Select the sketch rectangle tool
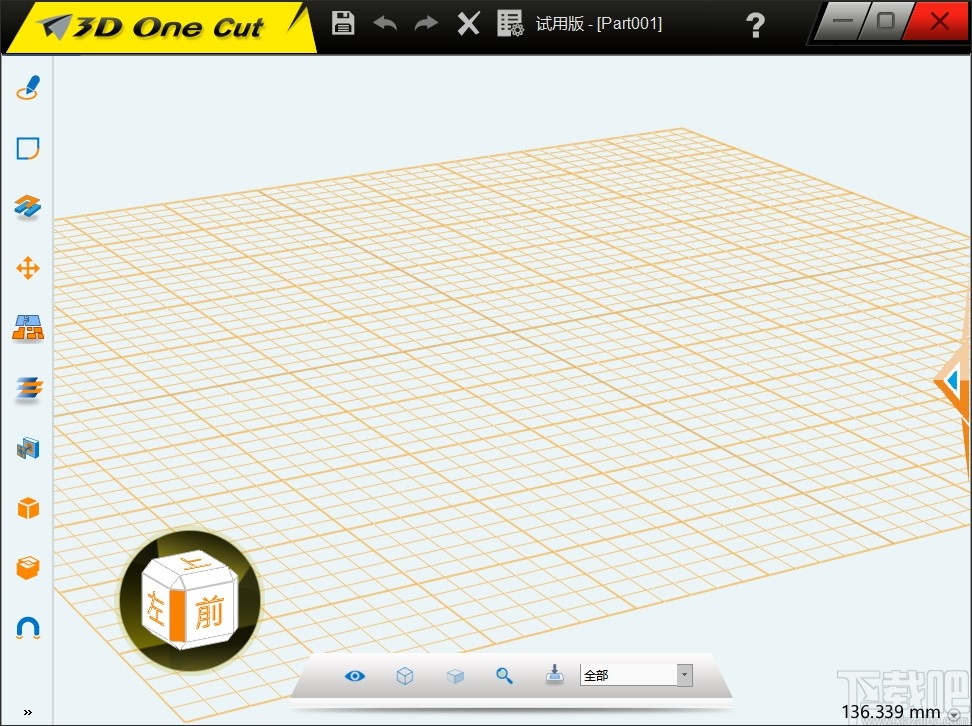Viewport: 972px width, 726px height. [x=27, y=147]
